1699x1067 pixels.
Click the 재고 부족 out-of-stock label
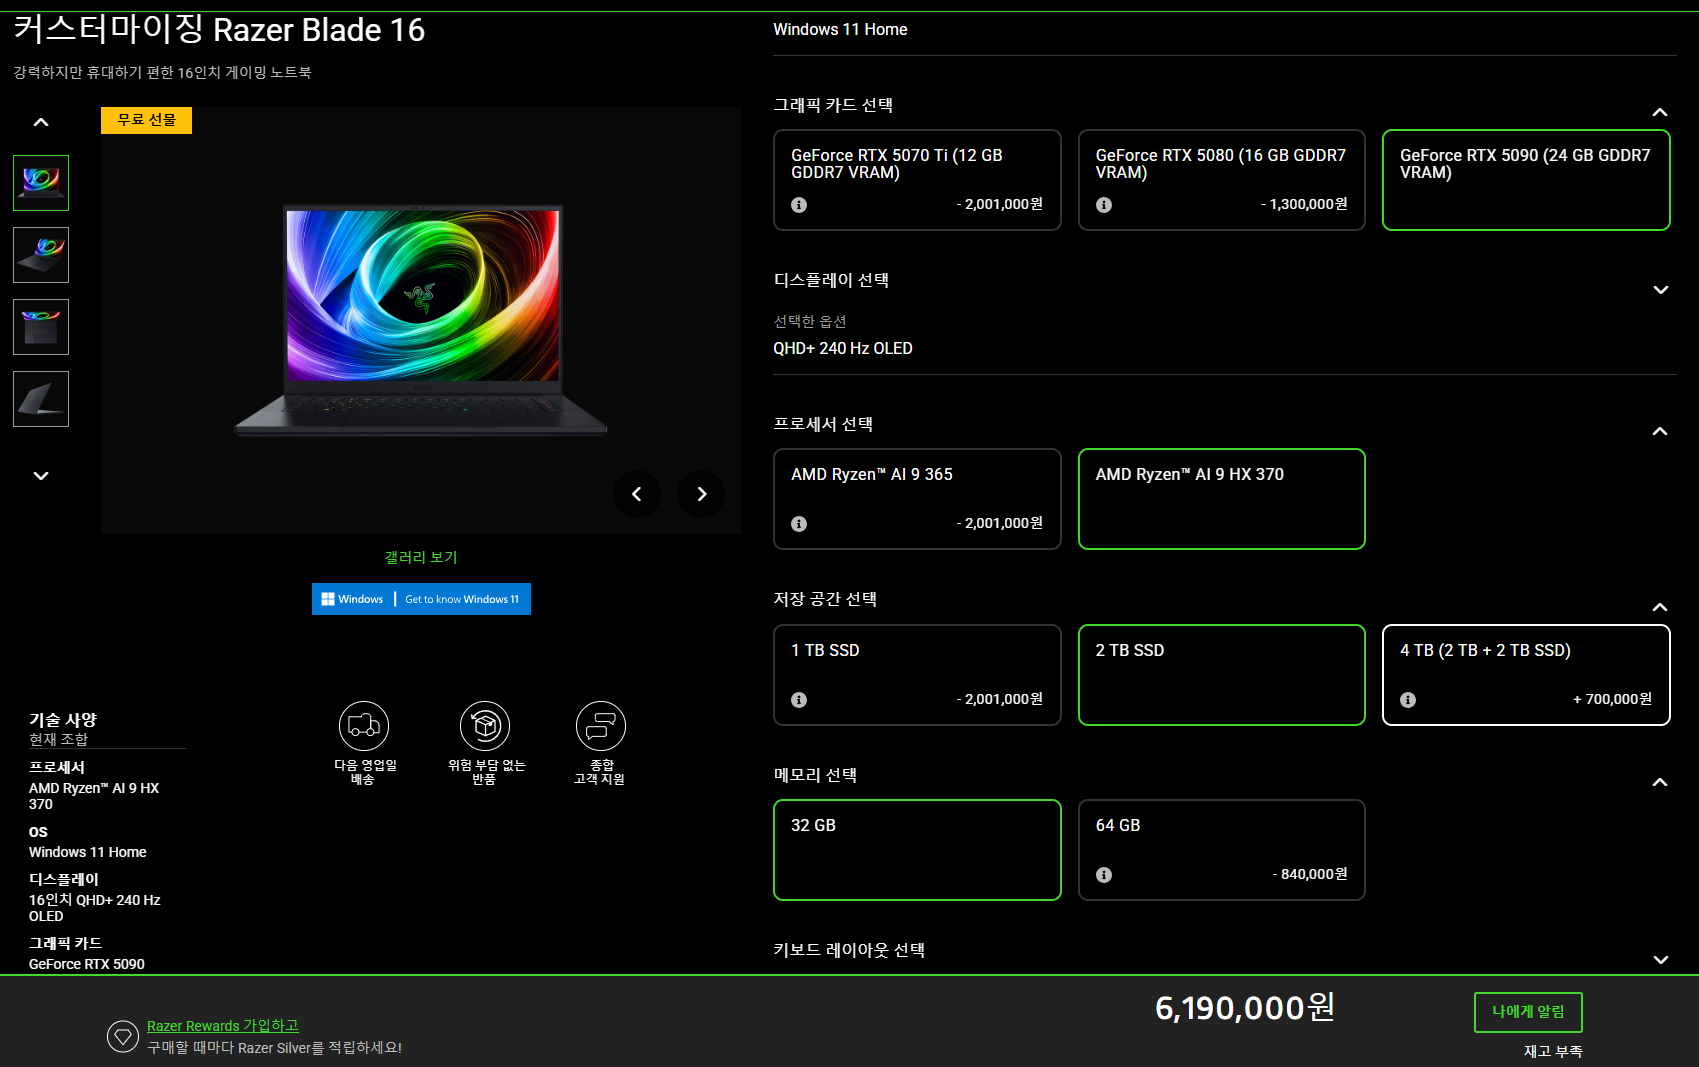tap(1553, 1051)
